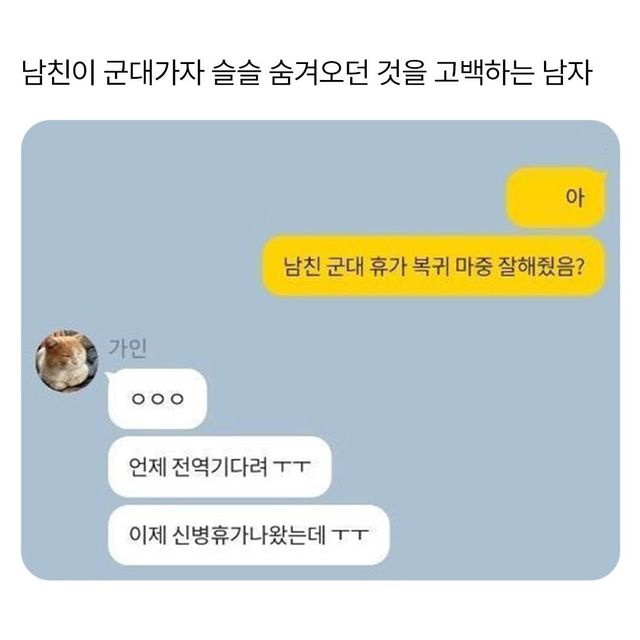
Task: Select the yellow '아' message bubble
Action: 556,198
